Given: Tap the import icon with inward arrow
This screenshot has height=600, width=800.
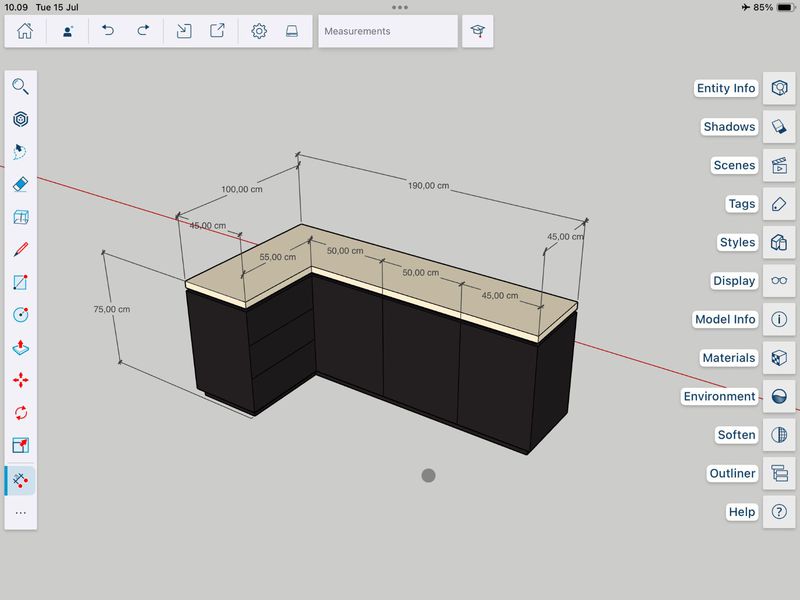Looking at the screenshot, I should [x=184, y=31].
